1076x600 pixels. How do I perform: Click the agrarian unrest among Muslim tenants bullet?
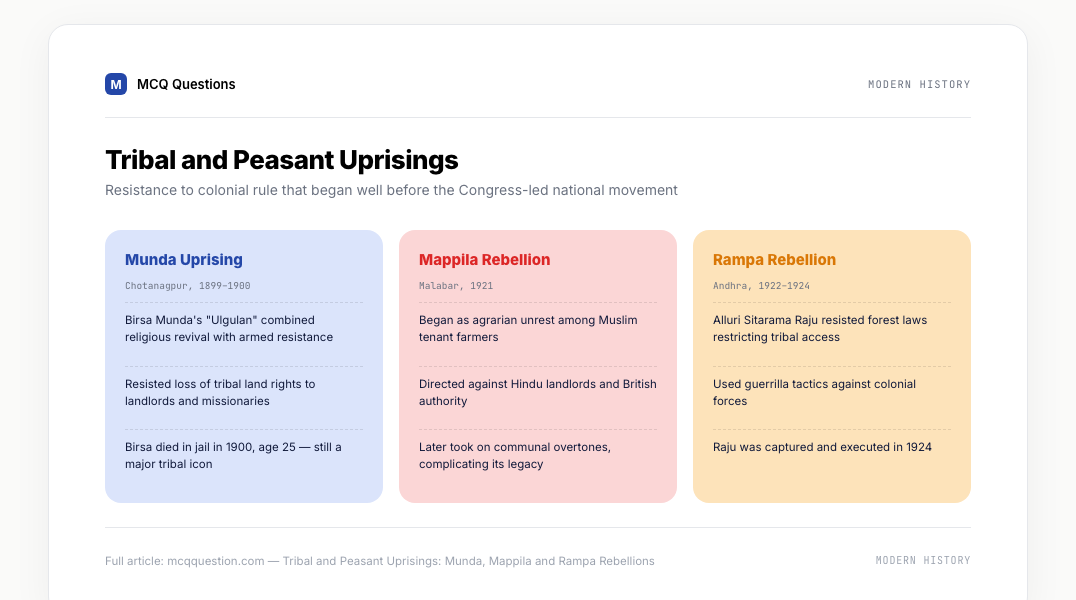(x=528, y=328)
